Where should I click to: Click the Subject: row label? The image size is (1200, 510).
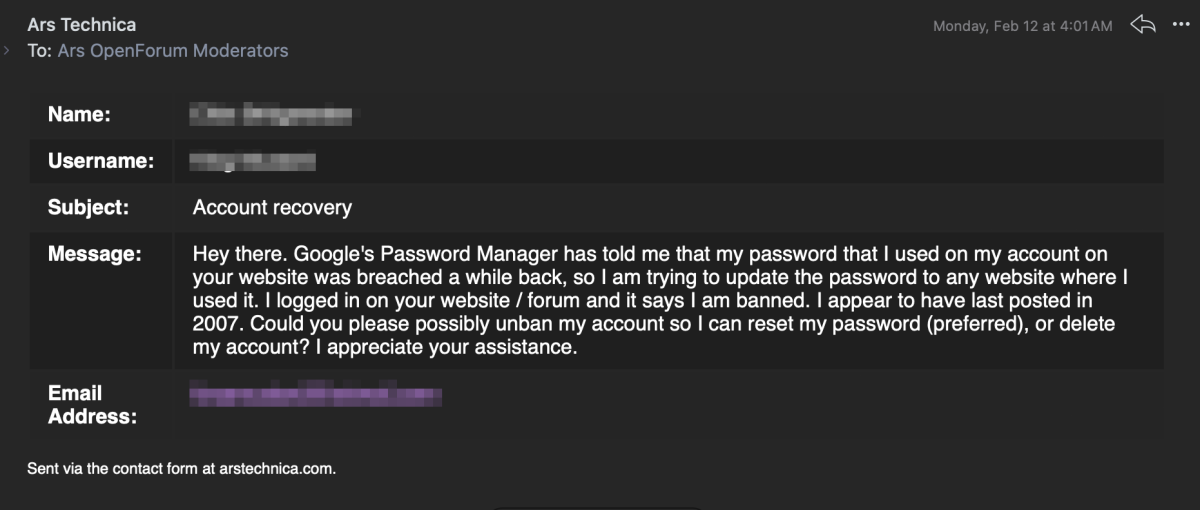click(89, 208)
